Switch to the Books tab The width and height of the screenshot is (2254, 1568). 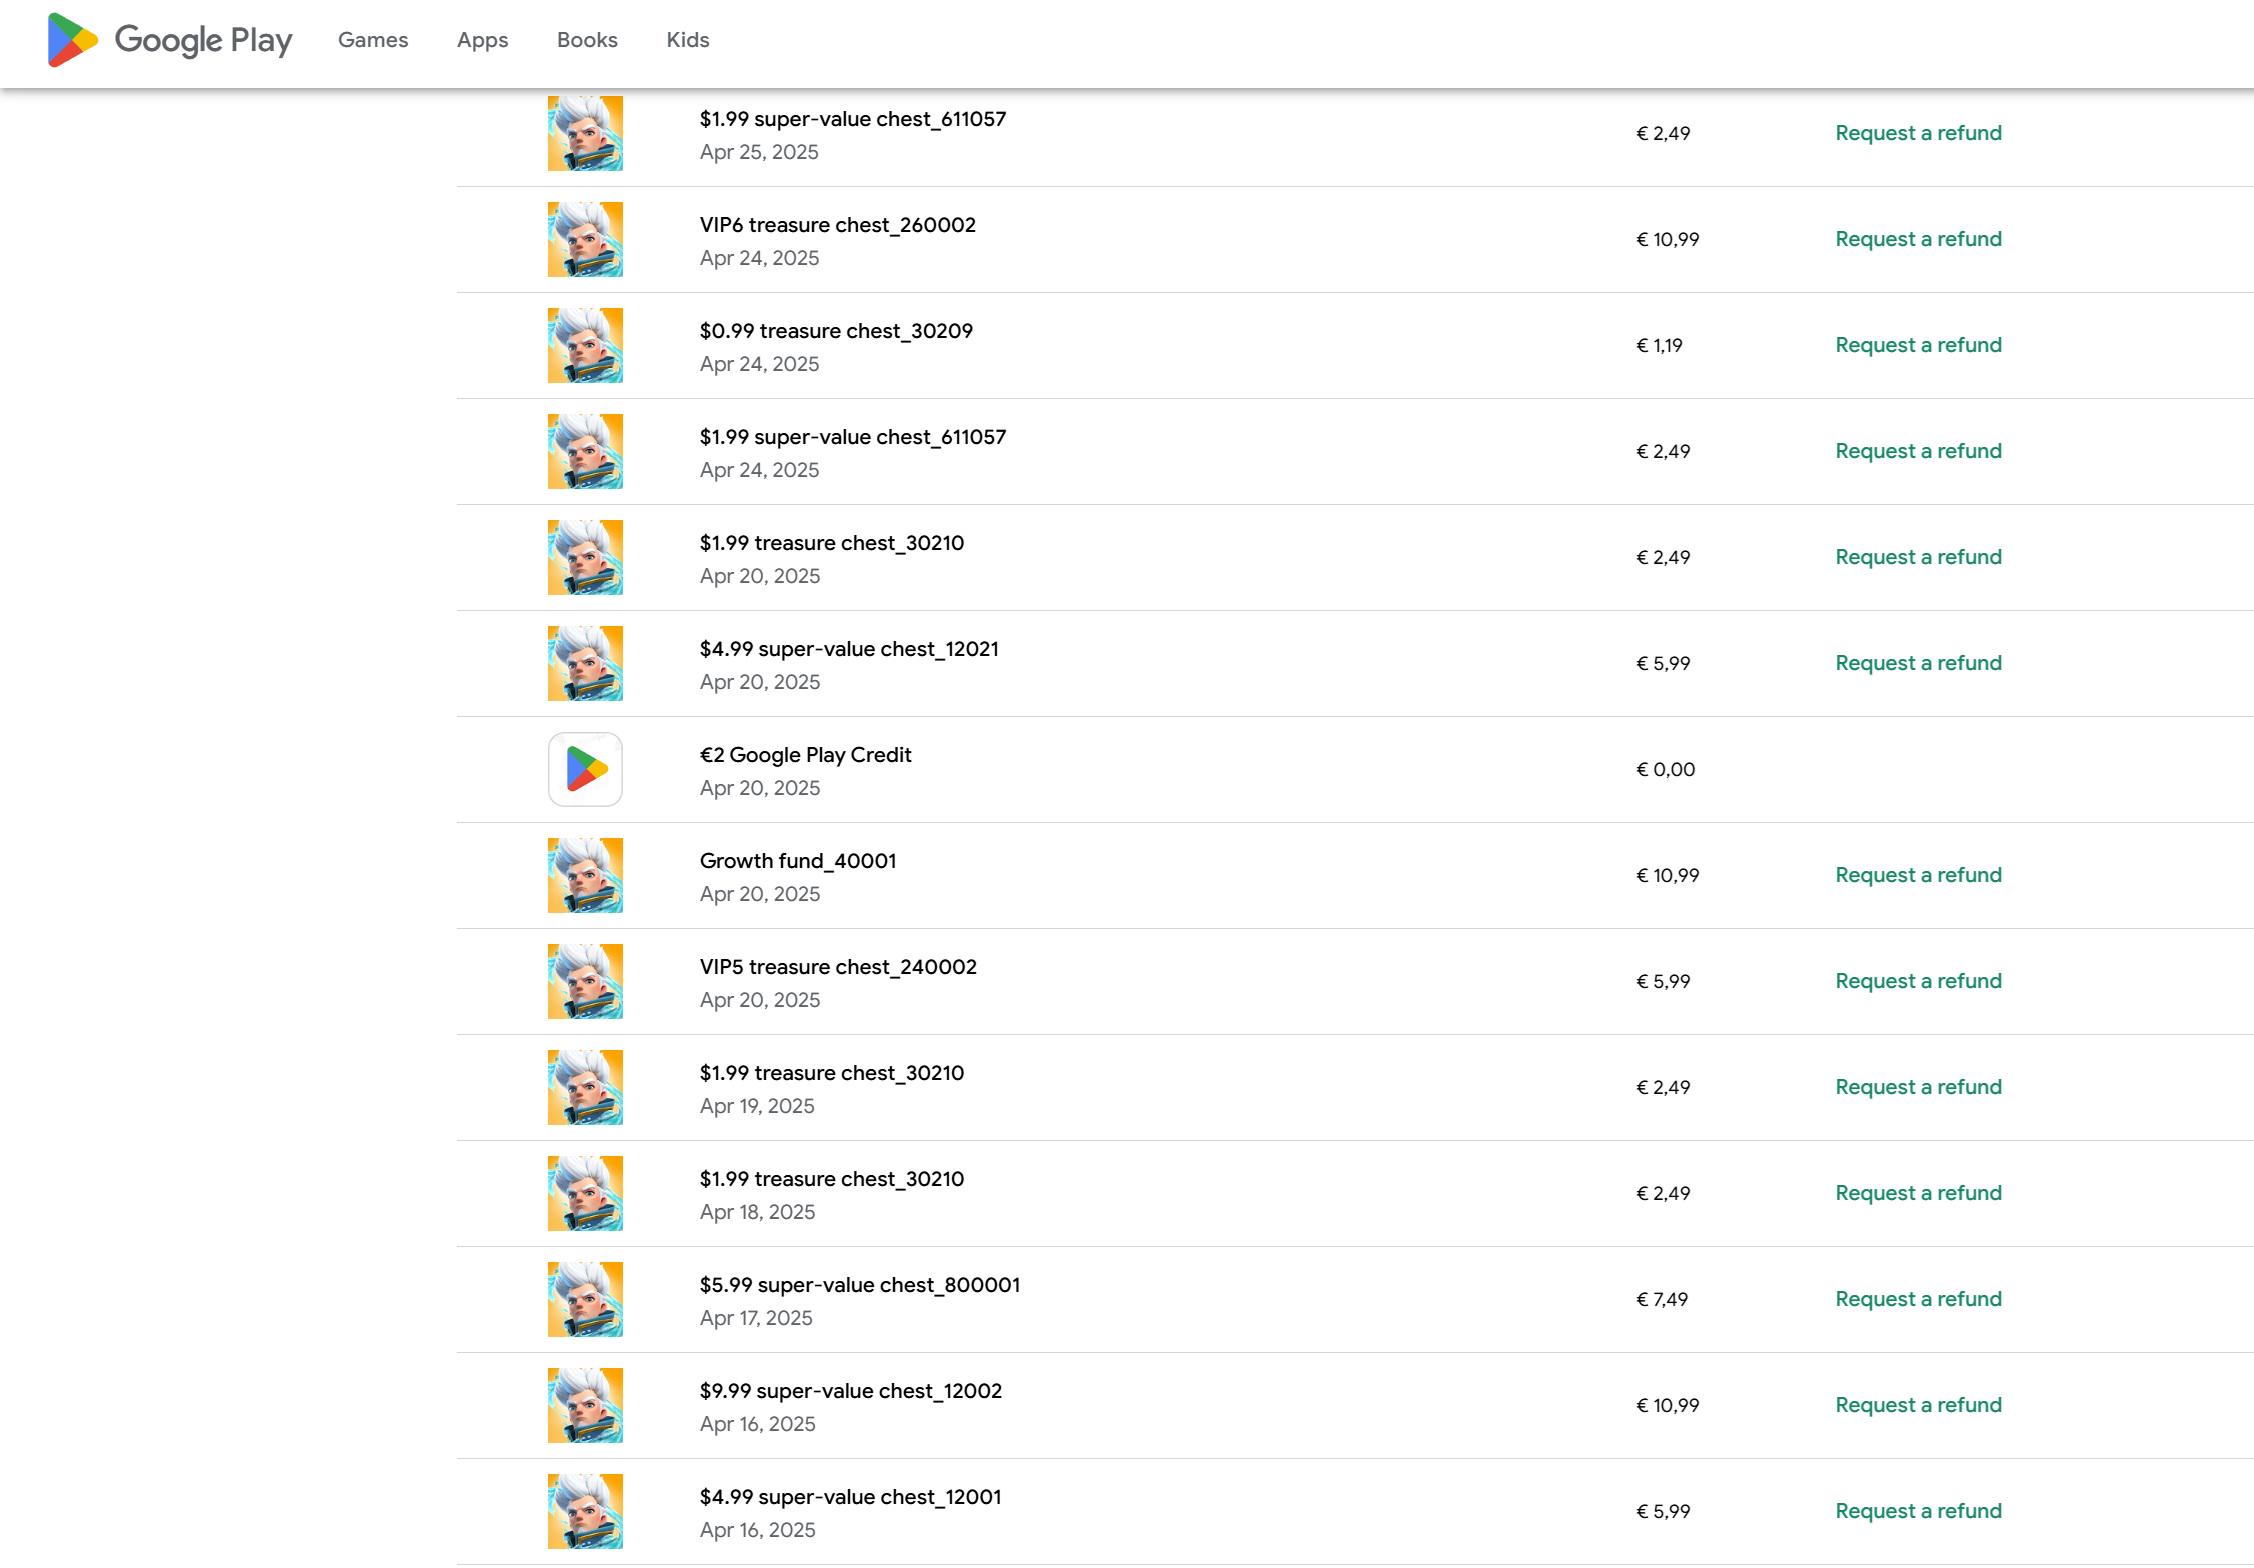[587, 40]
